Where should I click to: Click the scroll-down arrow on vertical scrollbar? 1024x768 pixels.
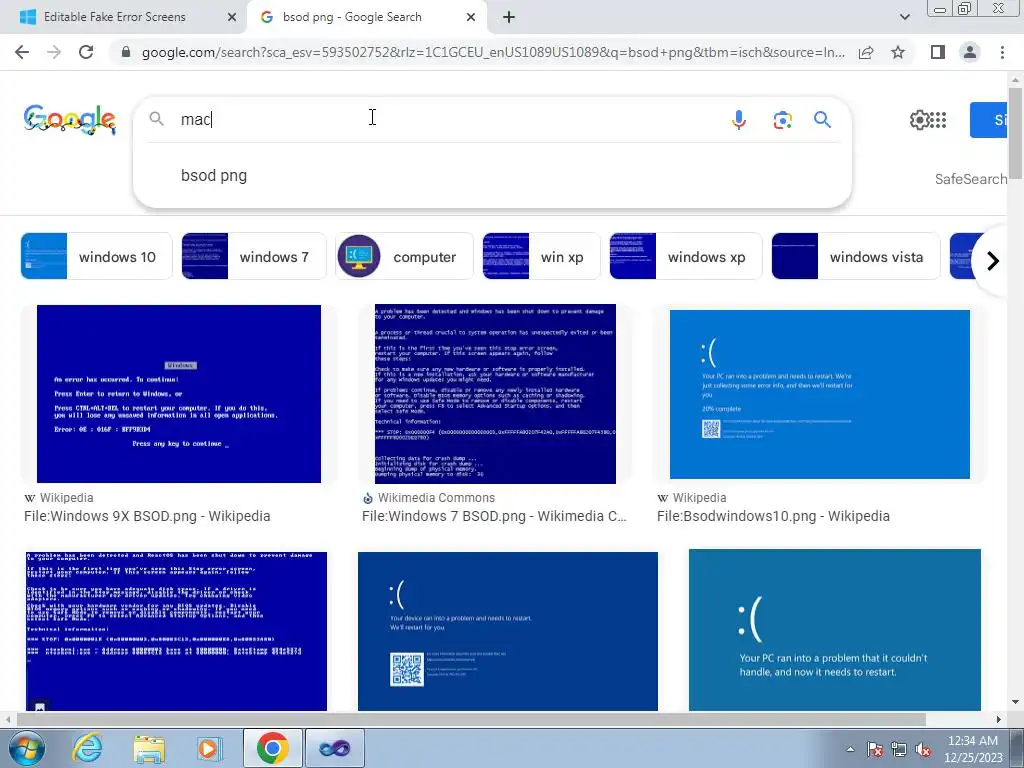coord(1015,703)
